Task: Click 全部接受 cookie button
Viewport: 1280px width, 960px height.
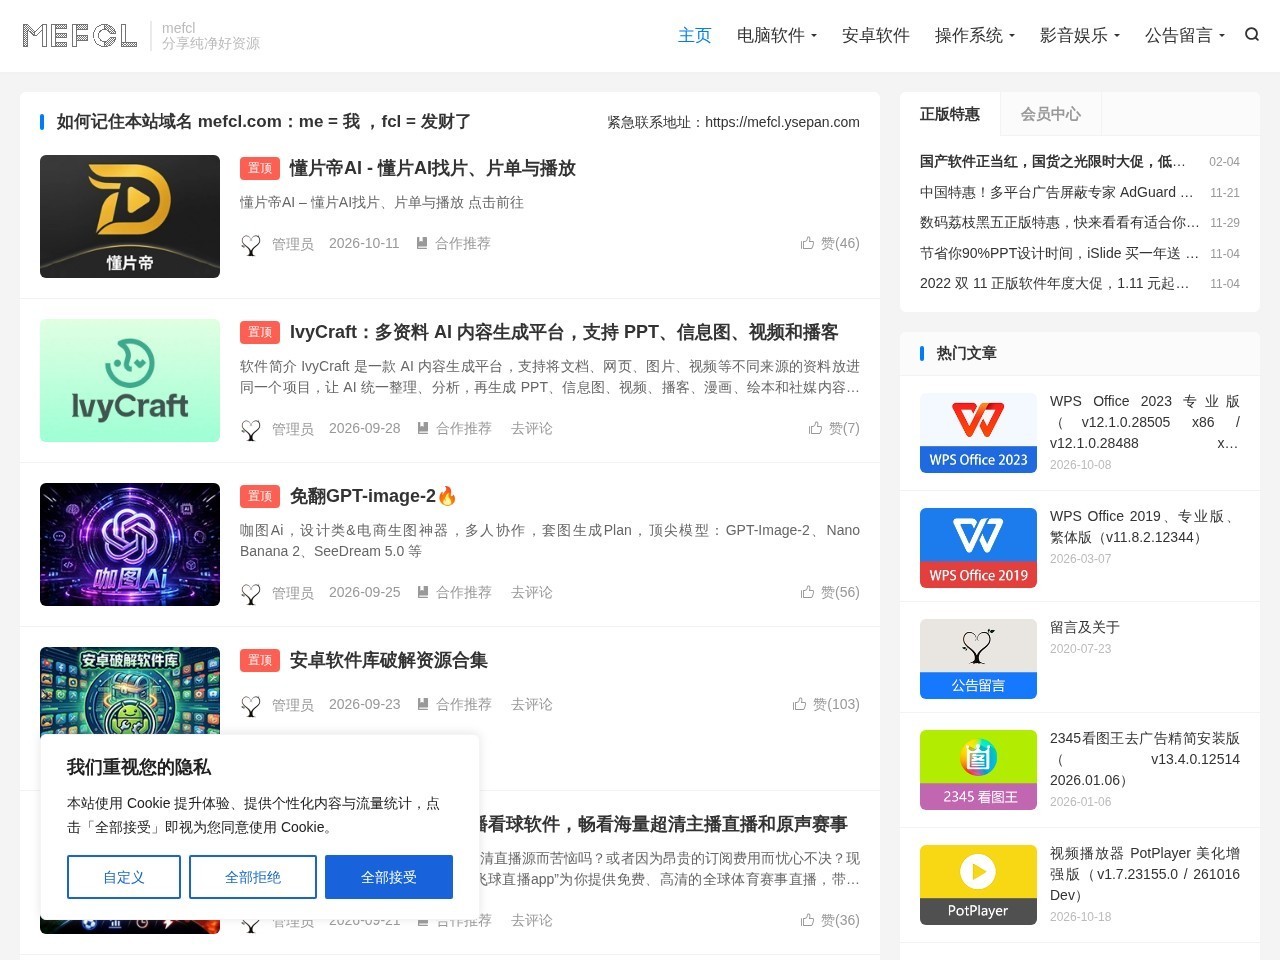Action: point(389,877)
